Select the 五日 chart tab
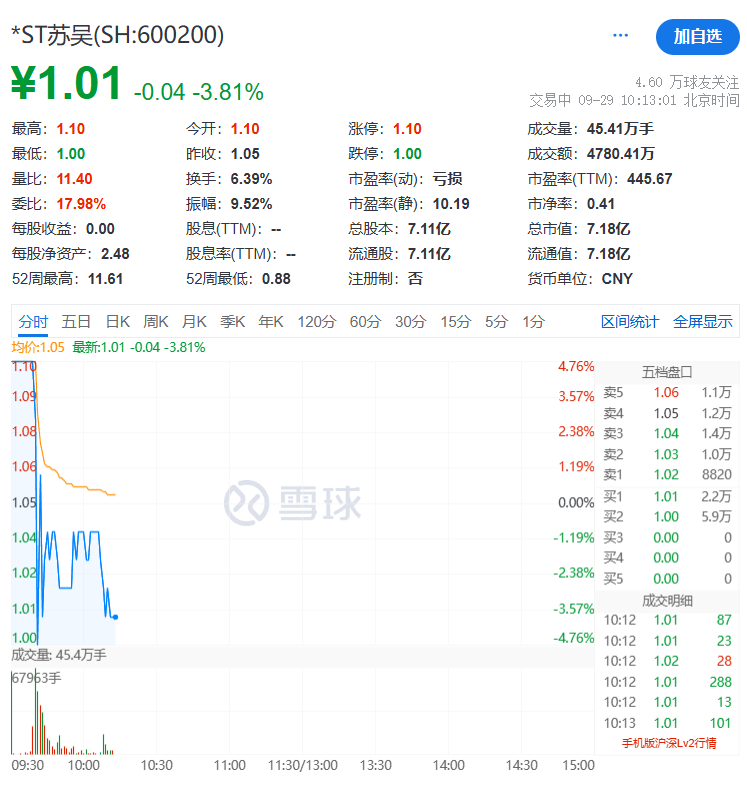The image size is (747, 789). click(x=76, y=321)
